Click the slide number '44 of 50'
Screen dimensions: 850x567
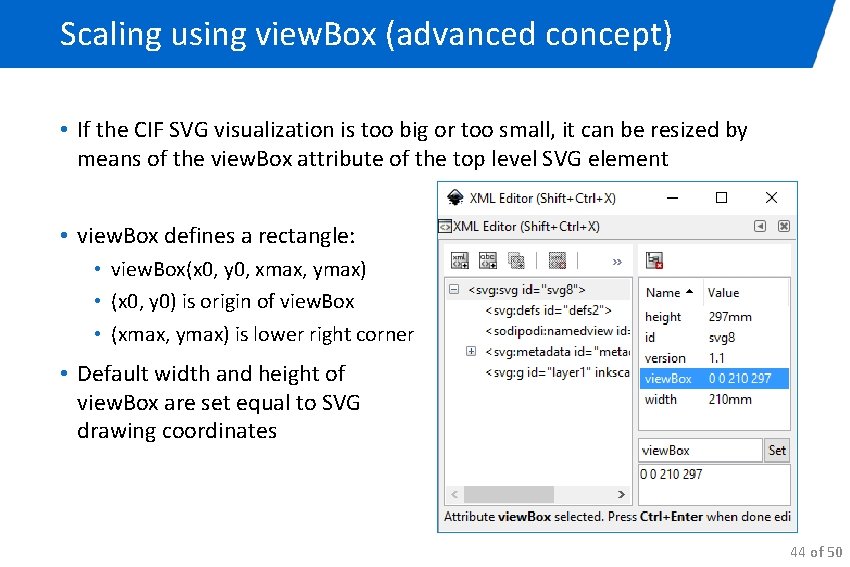(x=816, y=552)
